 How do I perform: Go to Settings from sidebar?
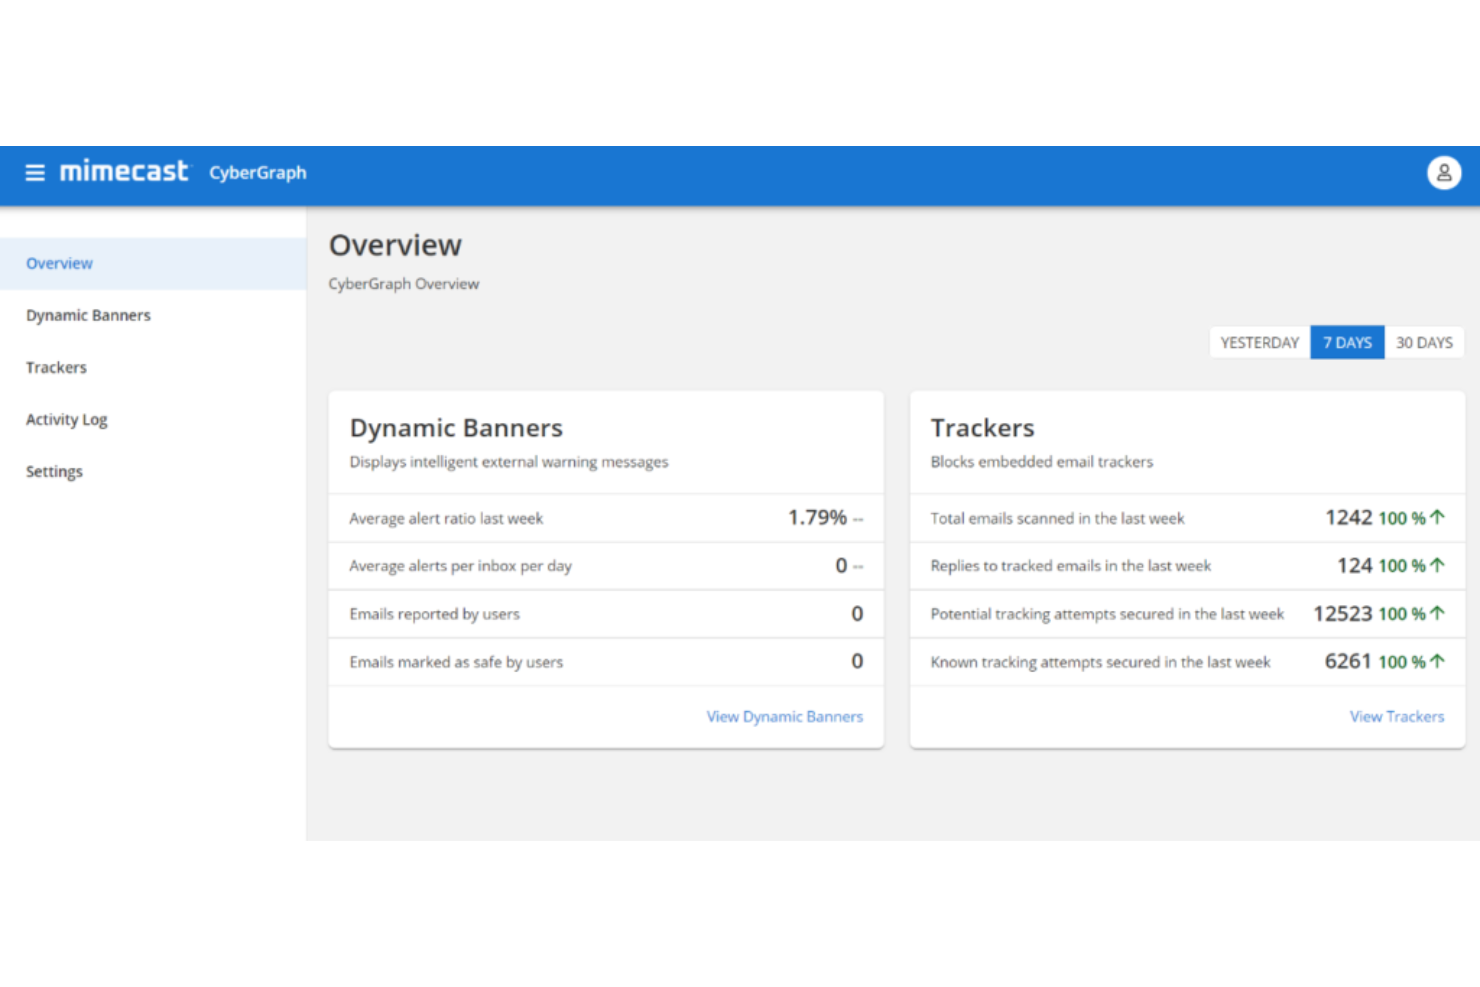click(x=54, y=471)
